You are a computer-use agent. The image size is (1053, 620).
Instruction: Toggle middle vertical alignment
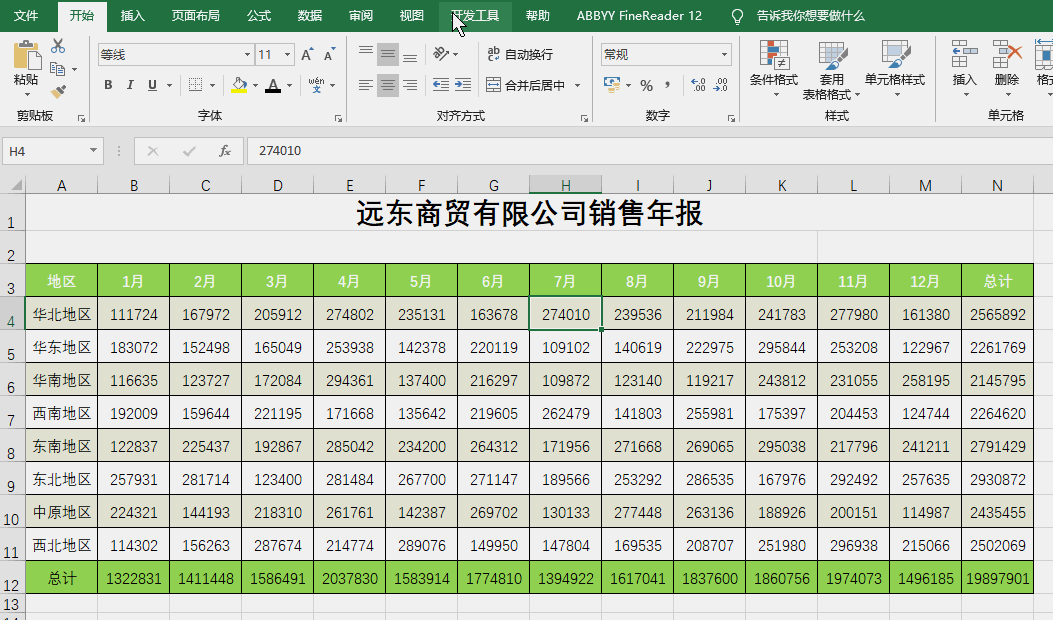[387, 54]
